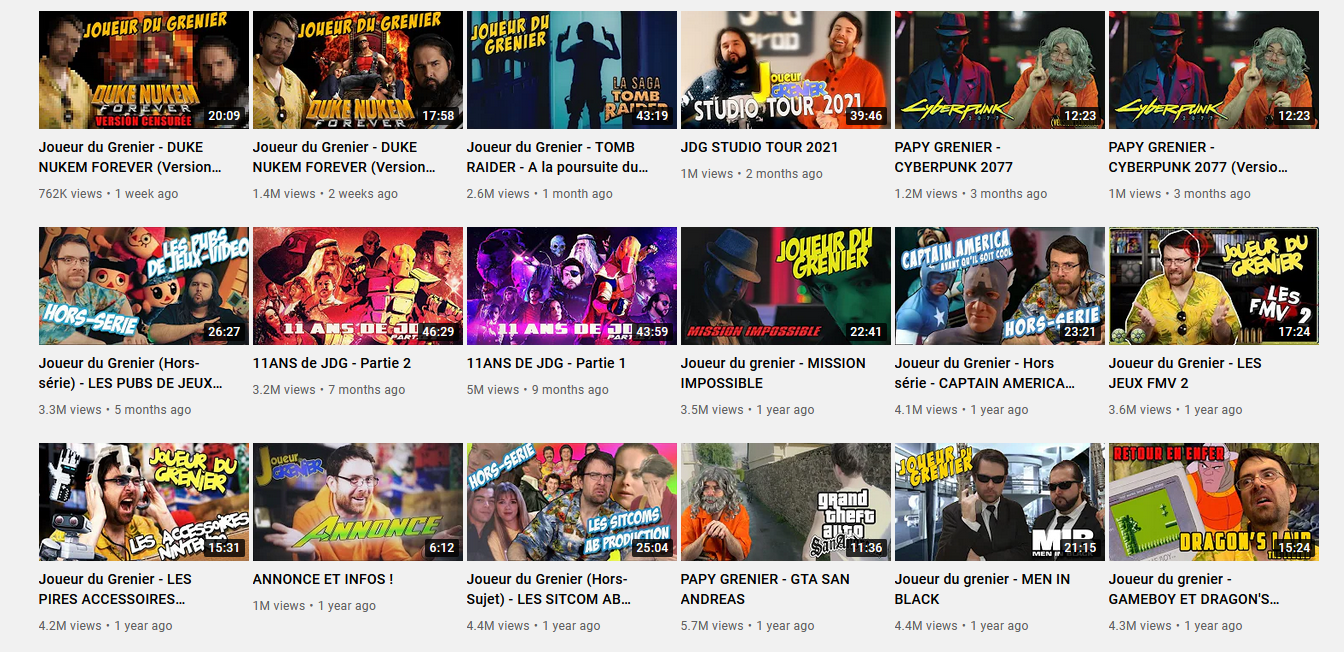The height and width of the screenshot is (652, 1344).
Task: Open the Duke Nukem Forever thumbnail lasting 17:58
Action: coord(358,70)
